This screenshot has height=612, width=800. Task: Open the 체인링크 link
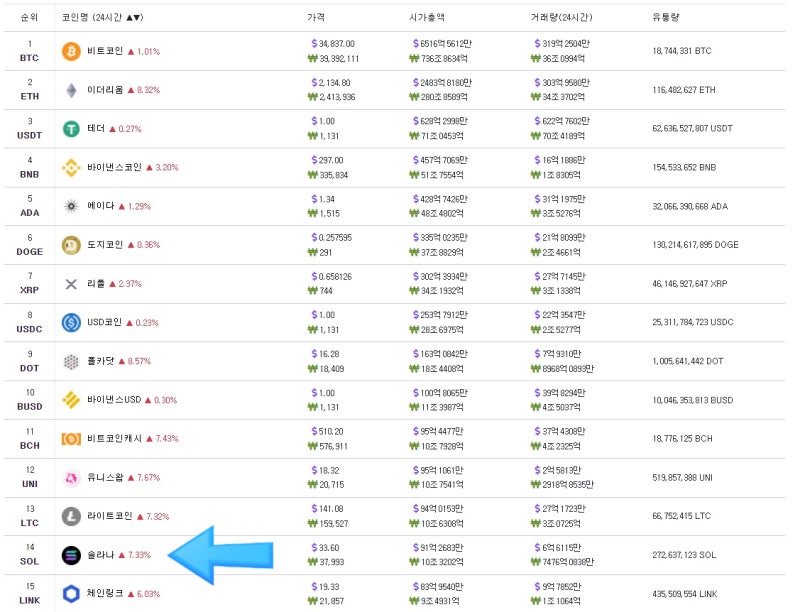pyautogui.click(x=105, y=594)
